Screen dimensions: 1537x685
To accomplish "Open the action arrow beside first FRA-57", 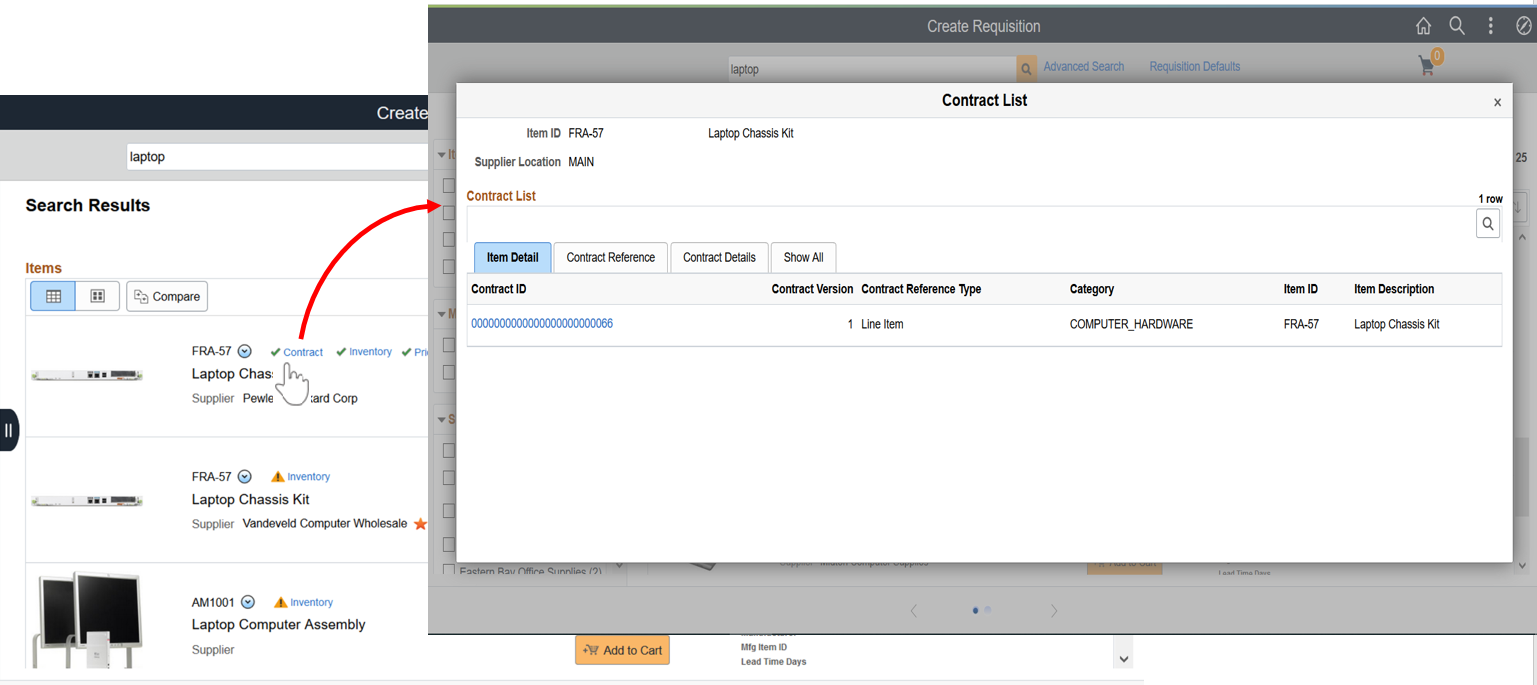I will coord(245,352).
